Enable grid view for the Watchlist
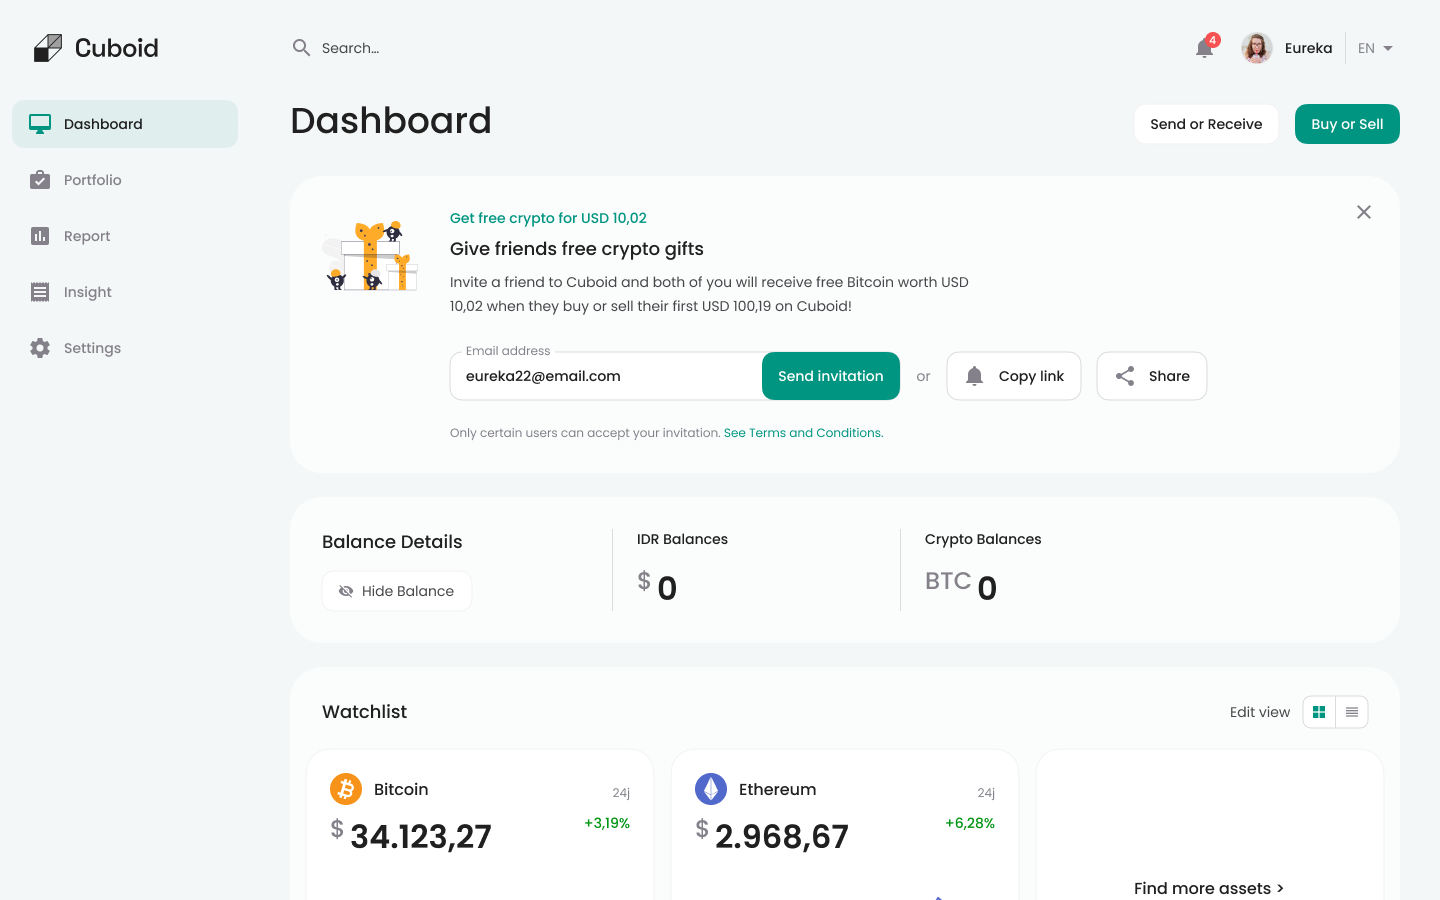Image resolution: width=1440 pixels, height=900 pixels. tap(1319, 711)
